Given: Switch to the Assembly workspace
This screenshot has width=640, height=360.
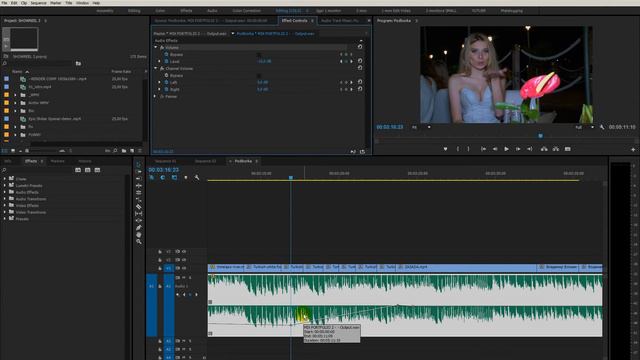Looking at the screenshot, I should pyautogui.click(x=105, y=11).
